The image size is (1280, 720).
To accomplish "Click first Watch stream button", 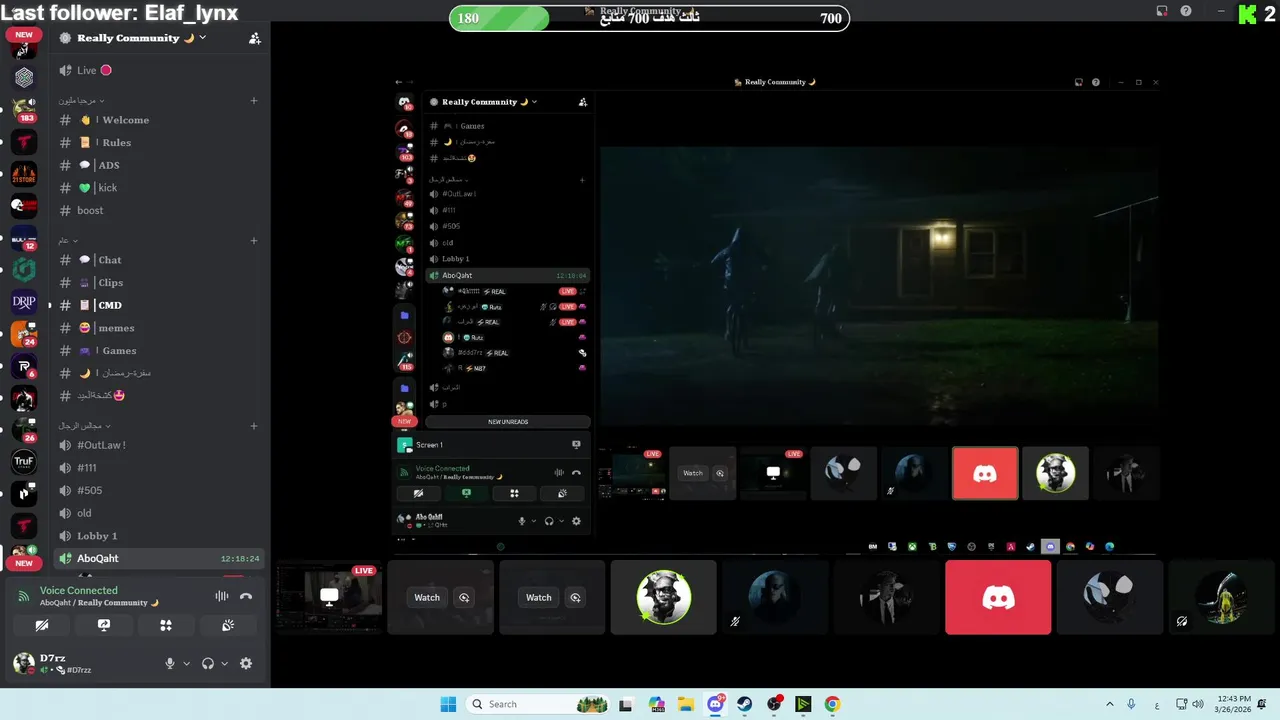I will 427,597.
